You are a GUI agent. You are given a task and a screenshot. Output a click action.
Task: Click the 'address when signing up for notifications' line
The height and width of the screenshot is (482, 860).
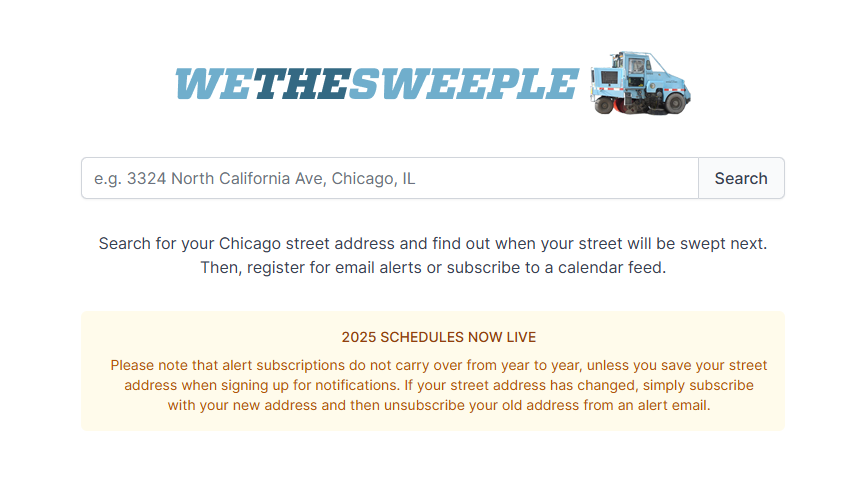pos(439,385)
